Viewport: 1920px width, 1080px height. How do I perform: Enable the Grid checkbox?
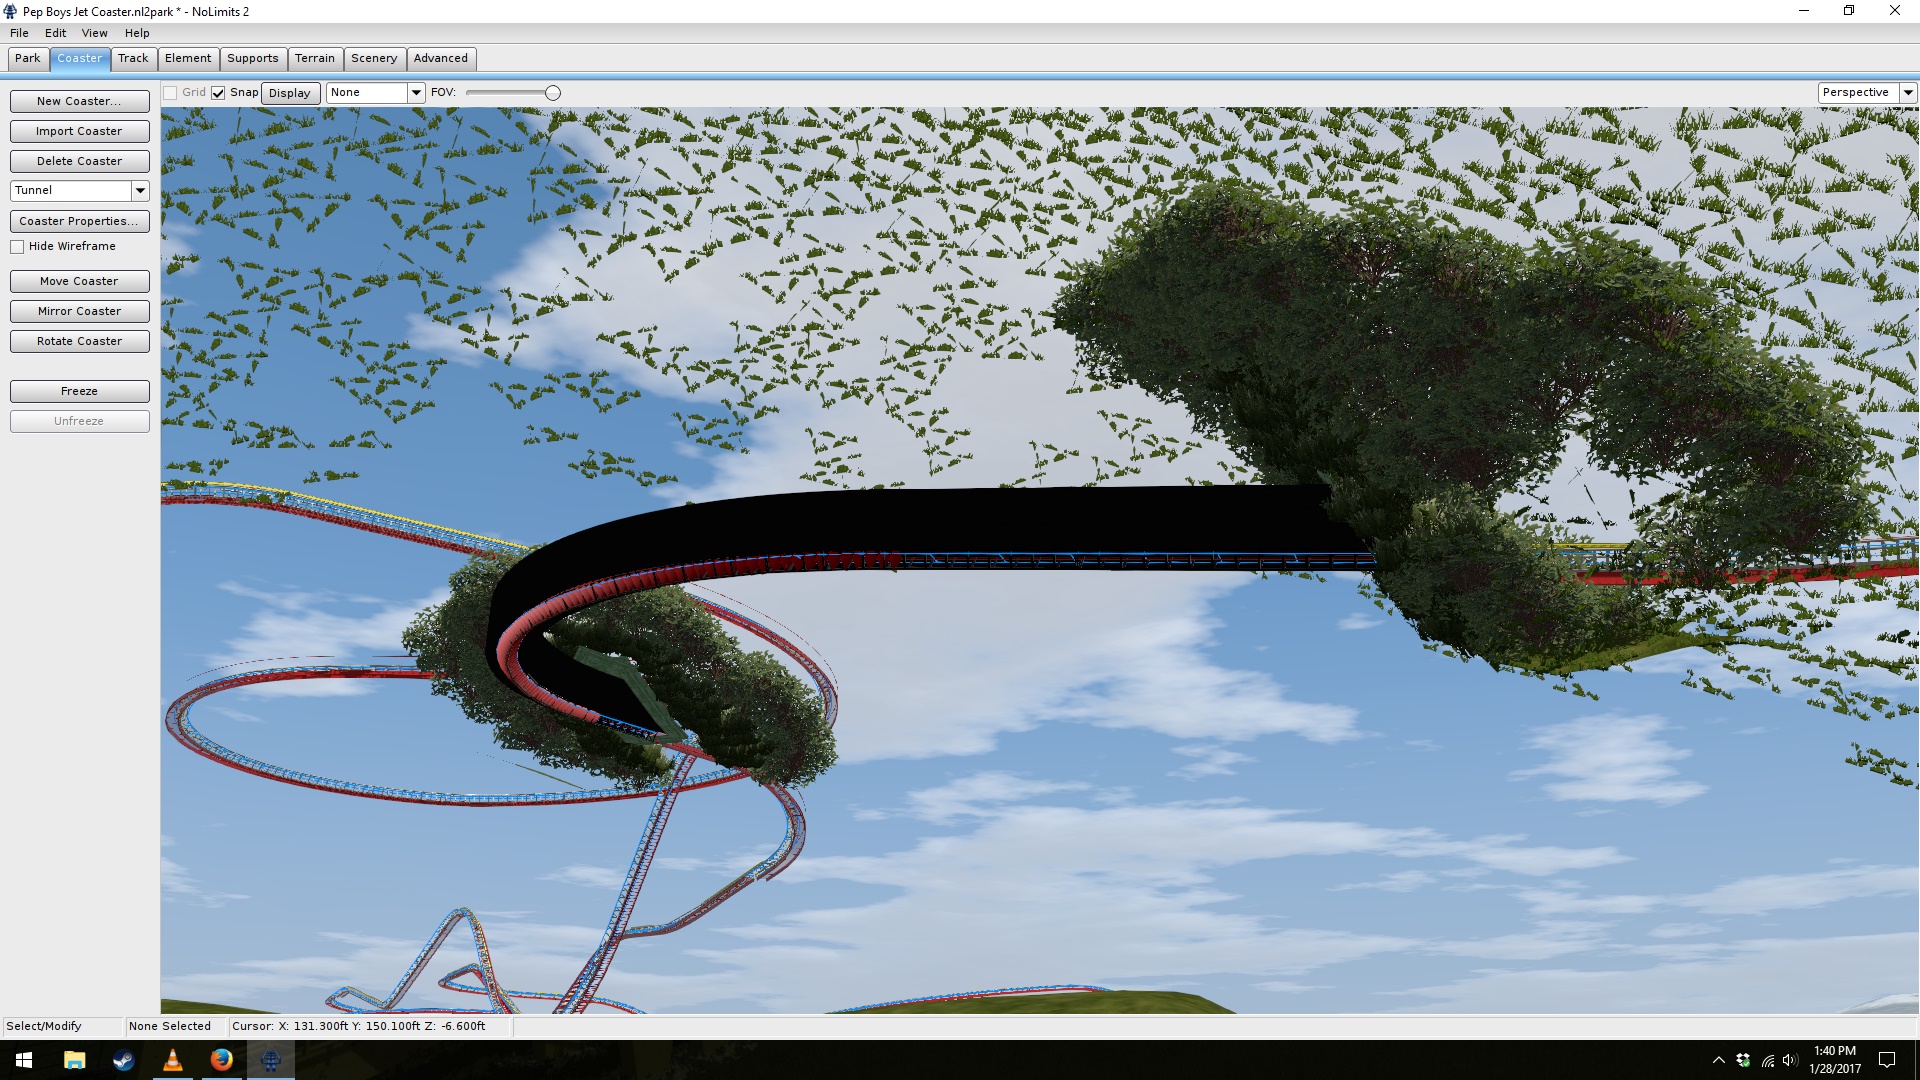pos(170,93)
